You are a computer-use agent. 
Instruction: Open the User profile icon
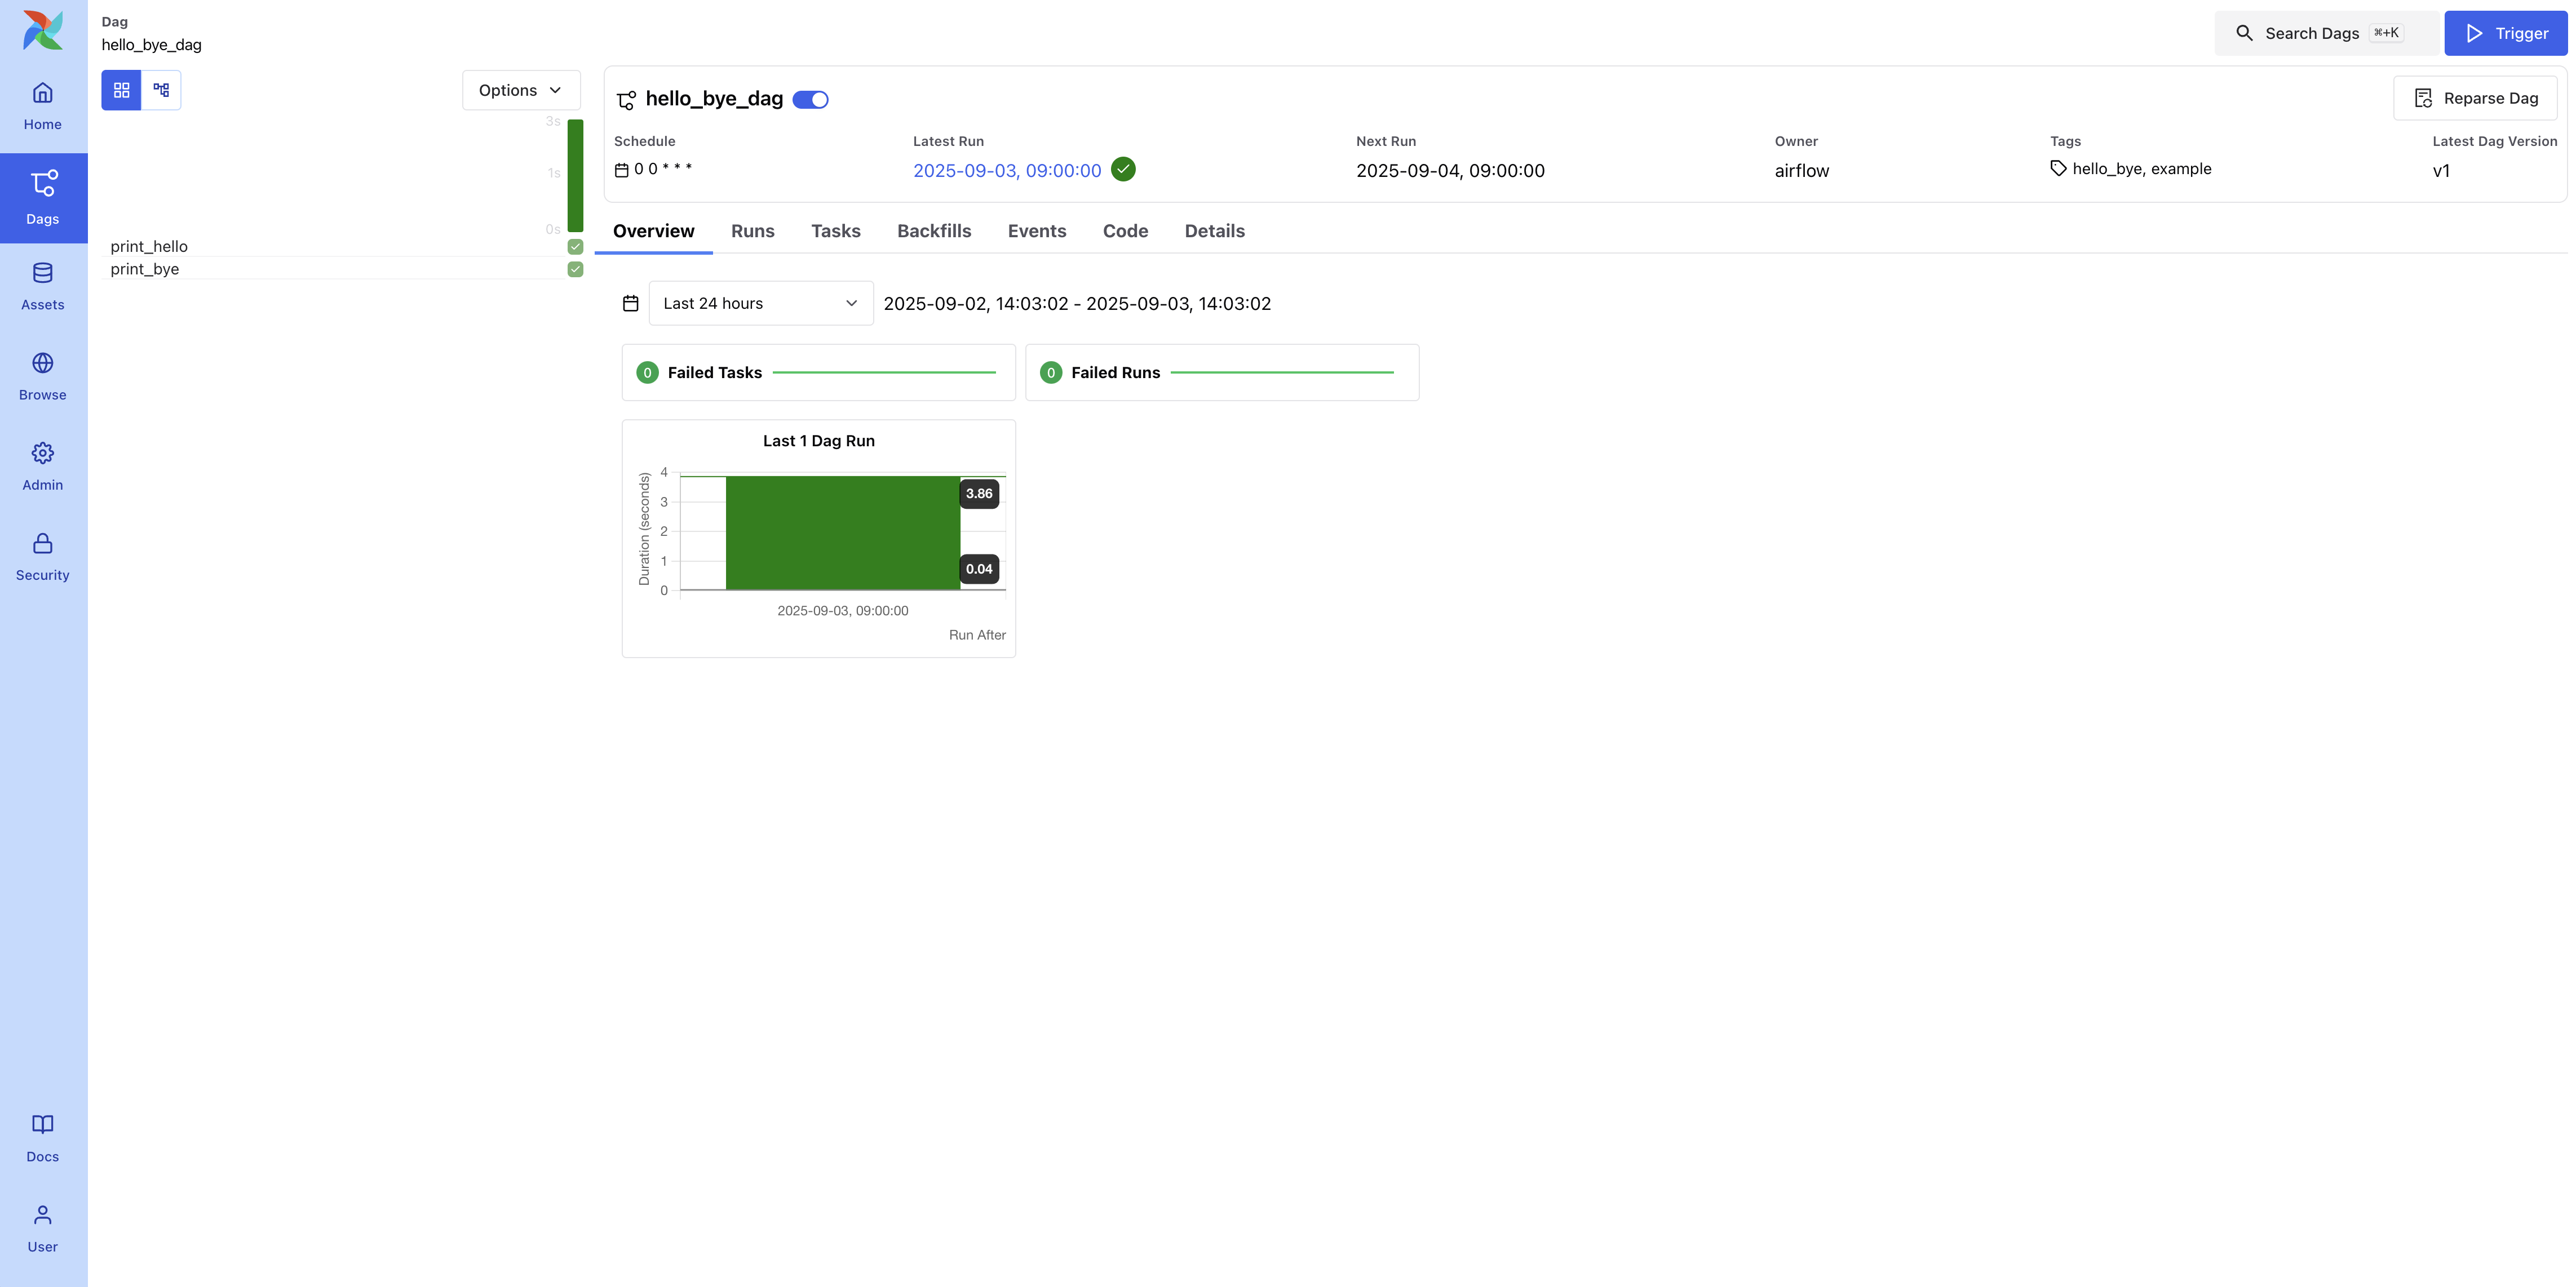coord(42,1228)
